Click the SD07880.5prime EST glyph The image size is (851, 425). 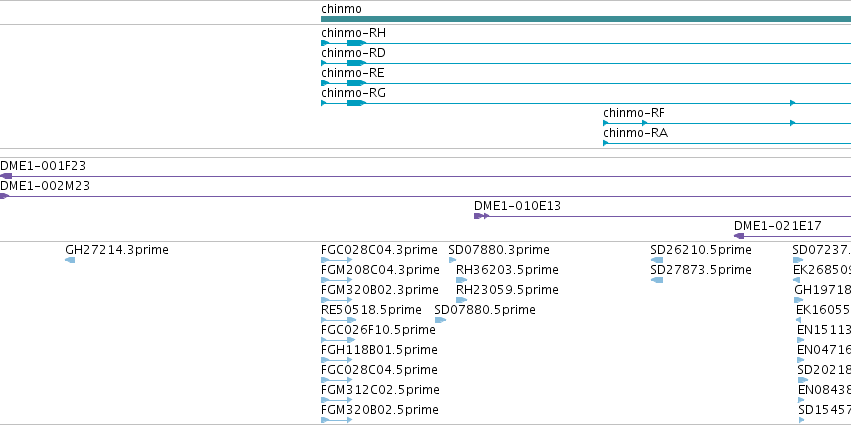[x=440, y=320]
